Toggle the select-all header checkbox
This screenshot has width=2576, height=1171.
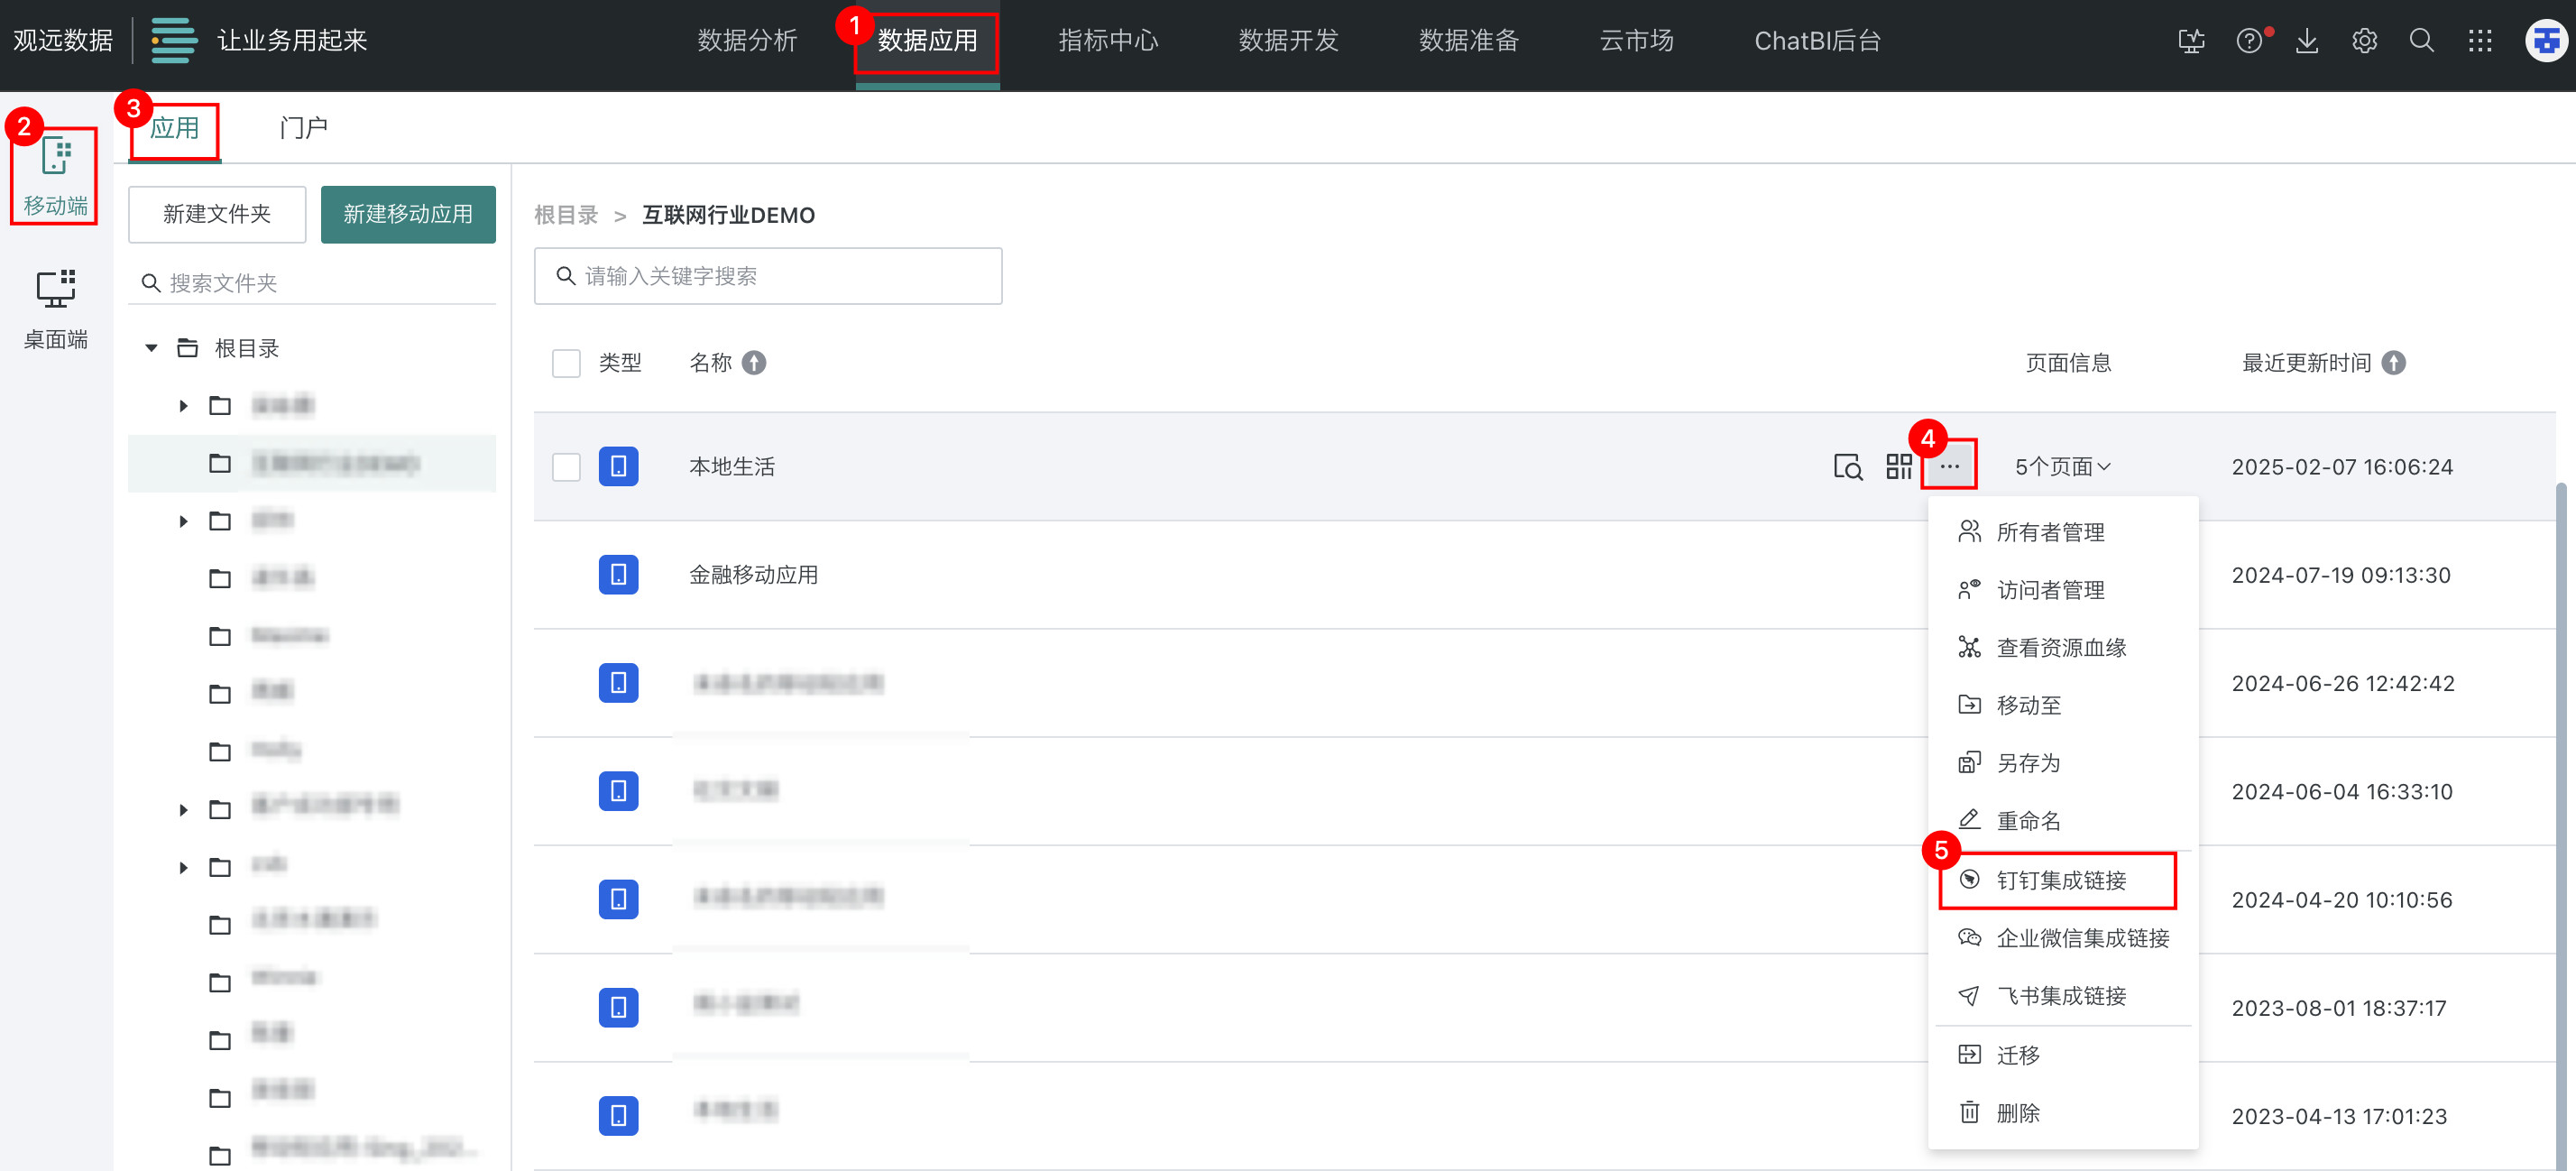[x=566, y=363]
